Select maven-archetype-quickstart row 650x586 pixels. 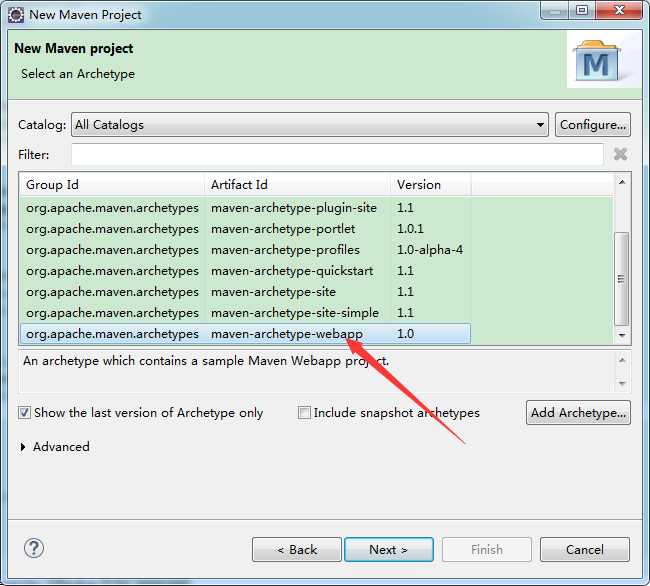point(245,271)
